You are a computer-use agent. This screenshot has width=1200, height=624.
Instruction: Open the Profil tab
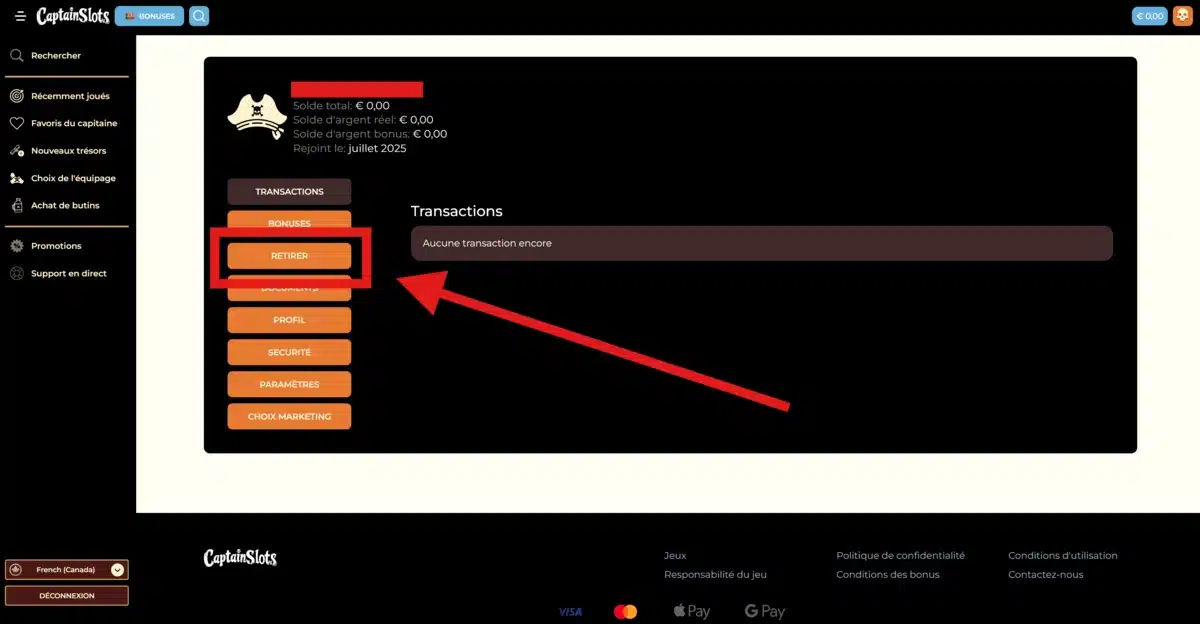(x=289, y=320)
